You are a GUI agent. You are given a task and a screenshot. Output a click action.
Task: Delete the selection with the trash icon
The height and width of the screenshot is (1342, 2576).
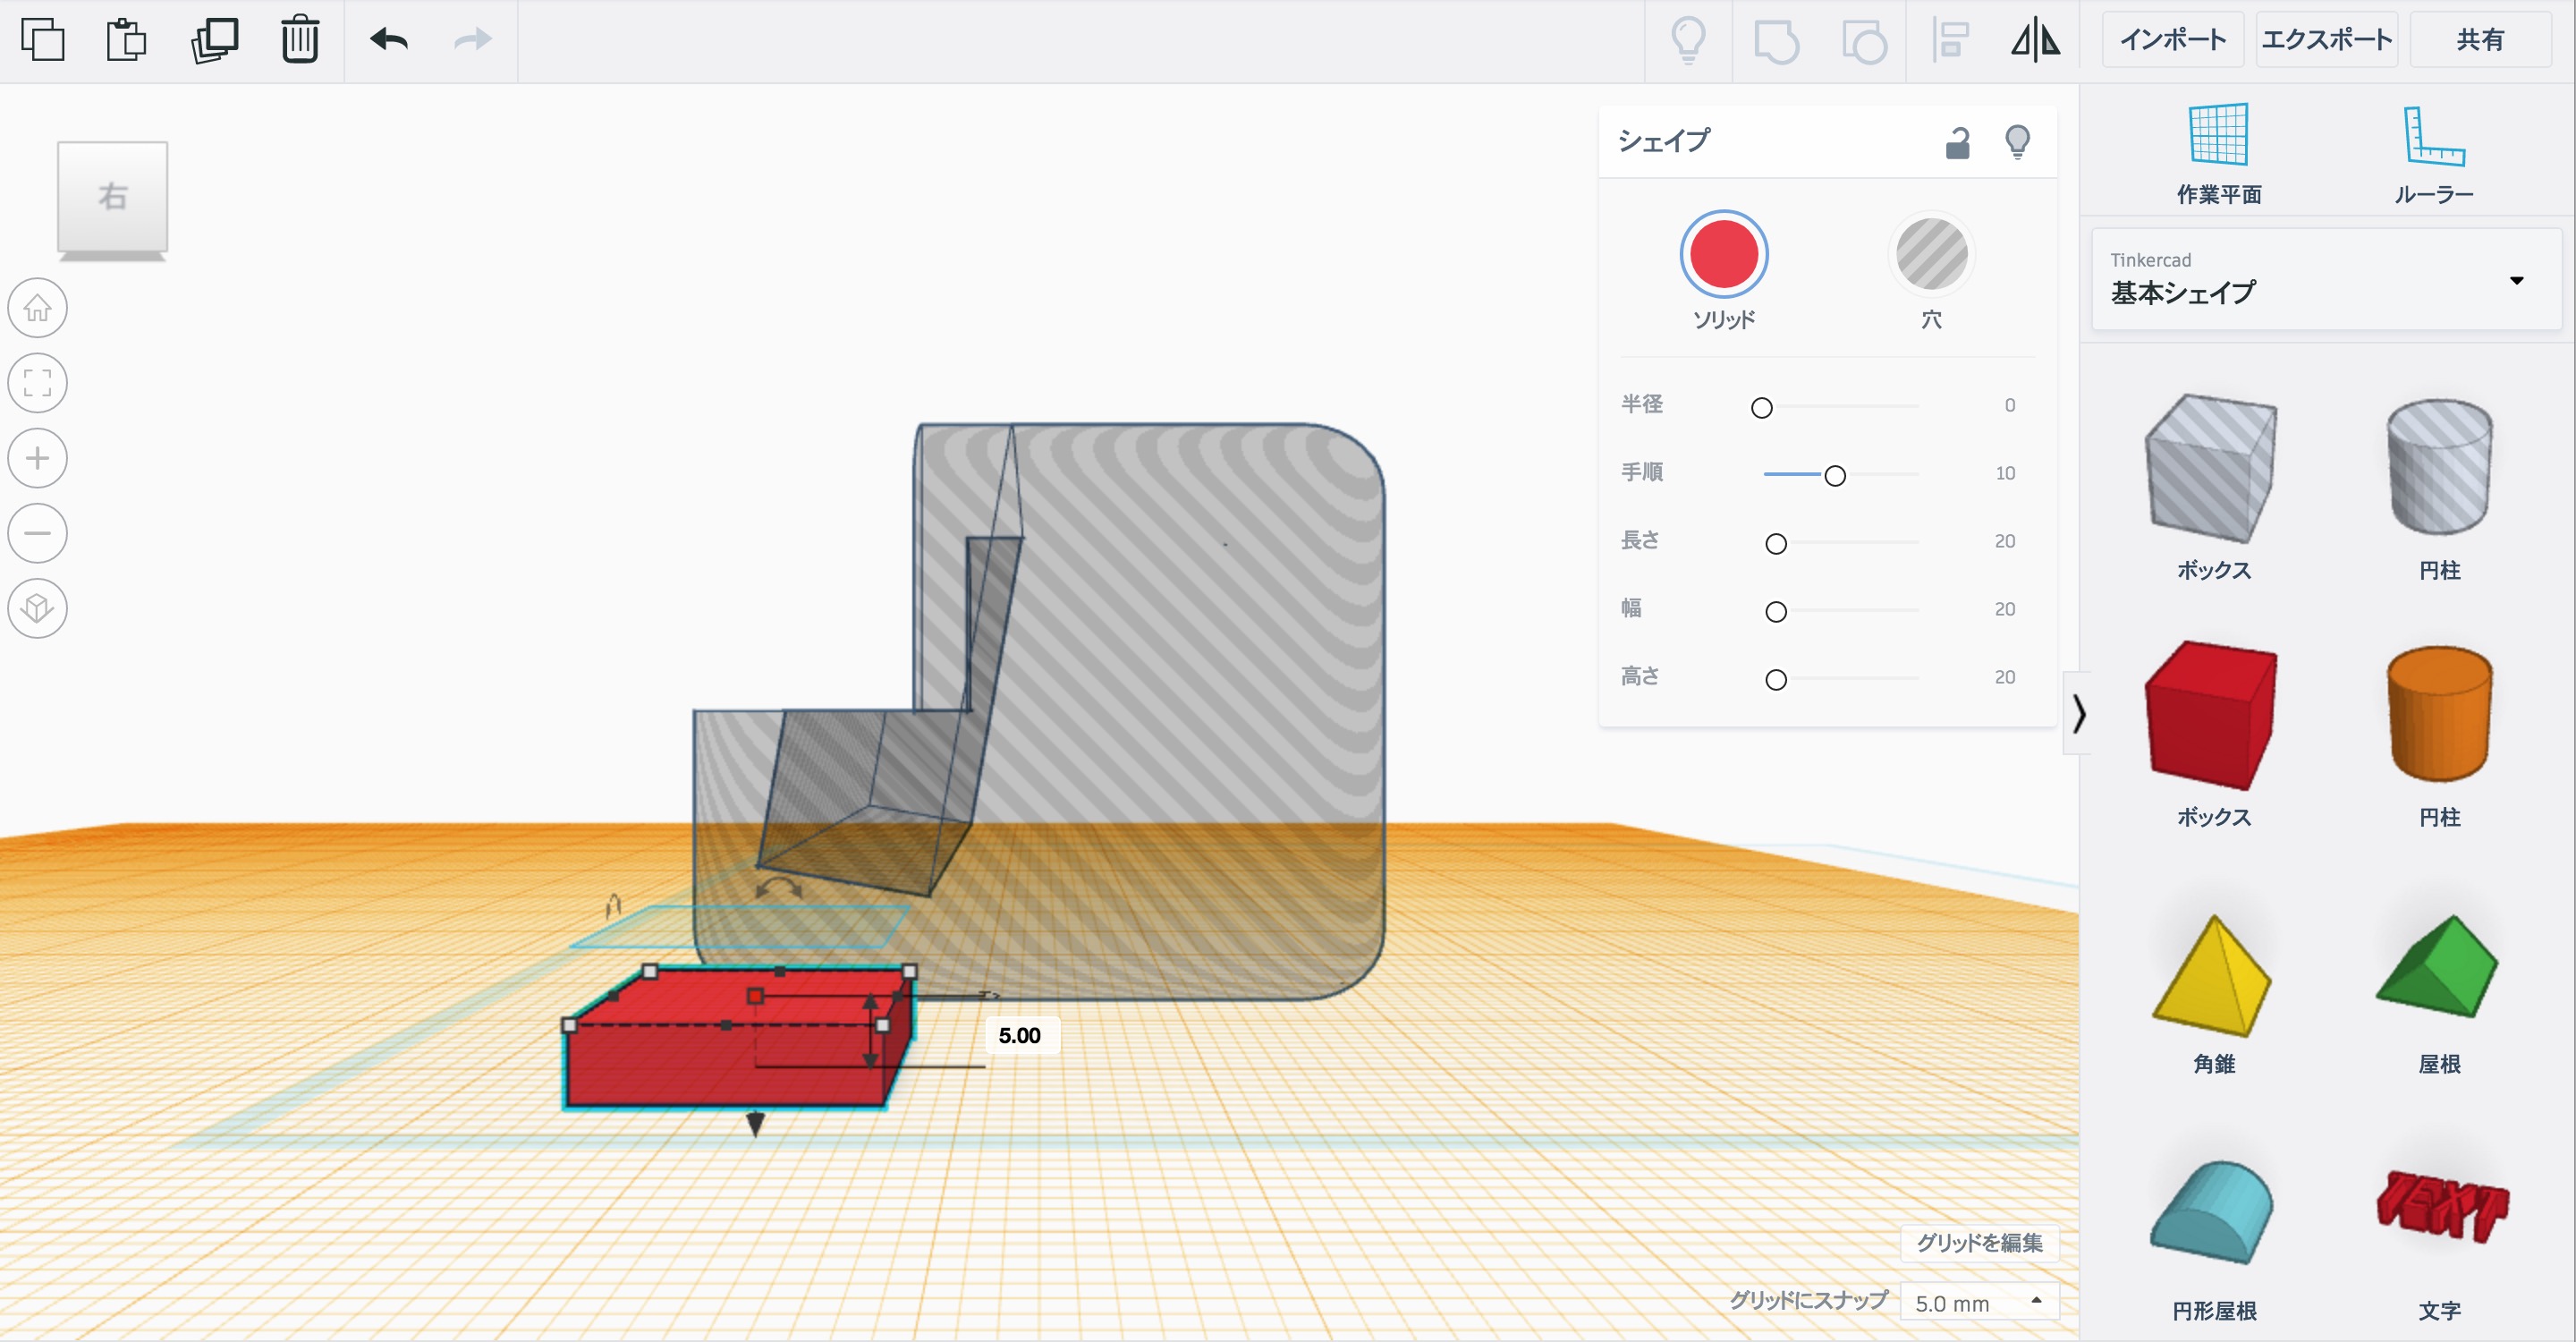[300, 40]
